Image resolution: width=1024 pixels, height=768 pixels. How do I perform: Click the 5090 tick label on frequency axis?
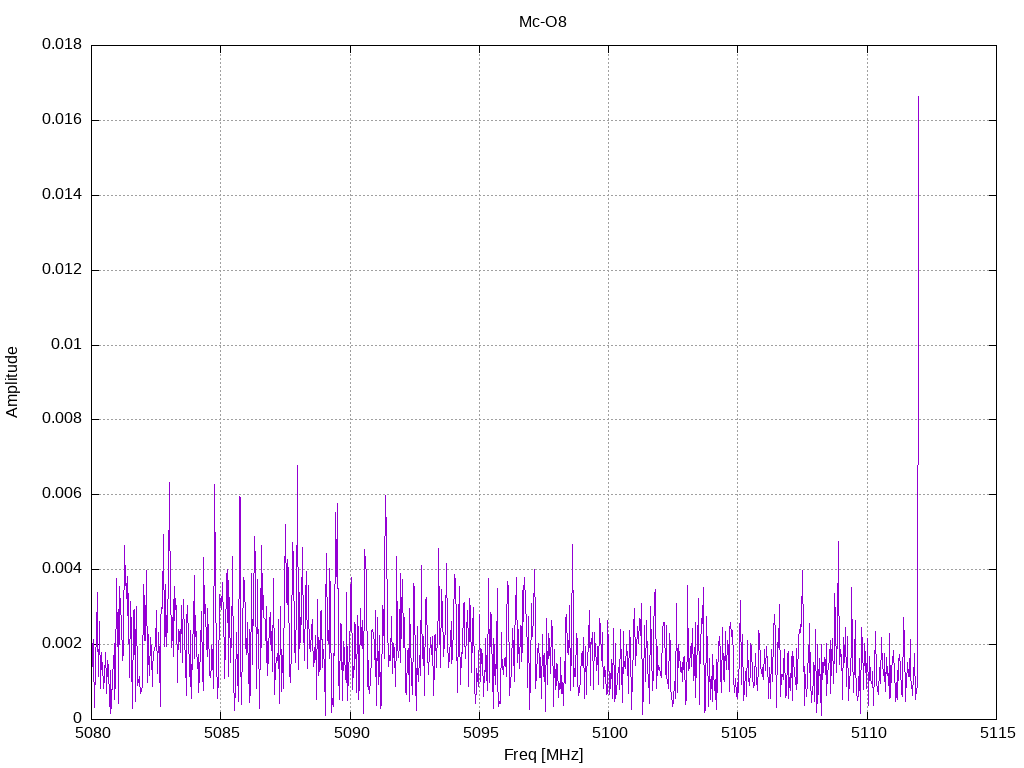click(x=350, y=734)
